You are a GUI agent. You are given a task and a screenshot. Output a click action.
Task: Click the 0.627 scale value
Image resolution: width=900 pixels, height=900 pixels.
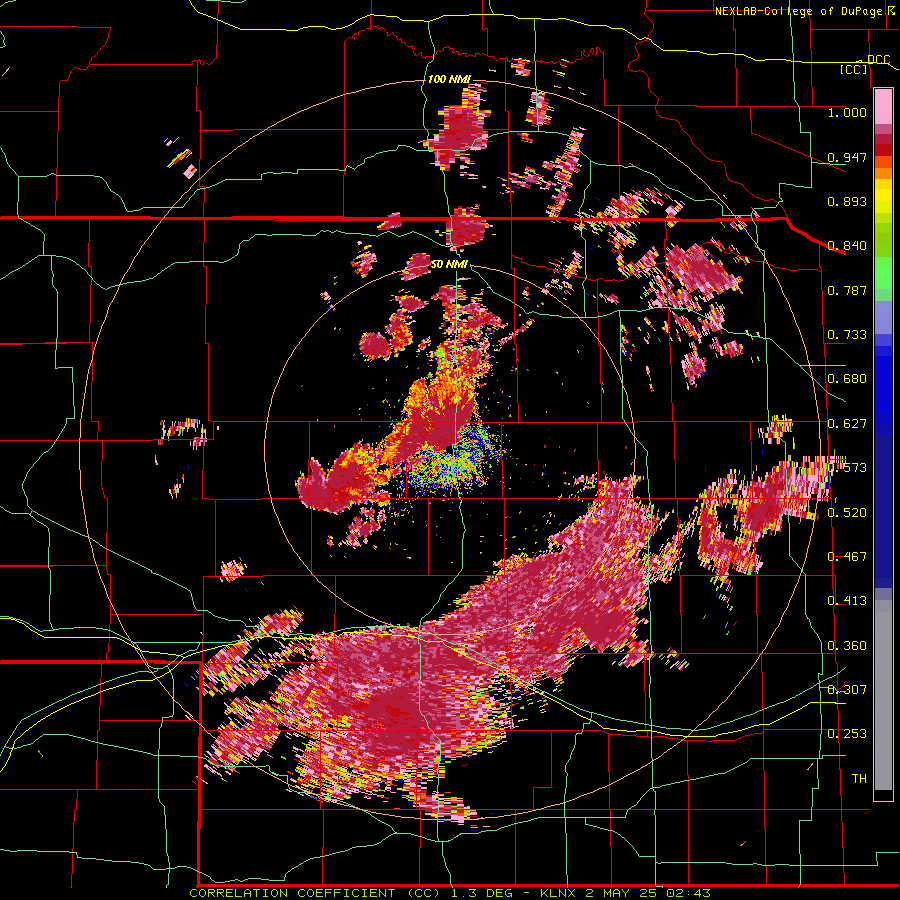(847, 424)
